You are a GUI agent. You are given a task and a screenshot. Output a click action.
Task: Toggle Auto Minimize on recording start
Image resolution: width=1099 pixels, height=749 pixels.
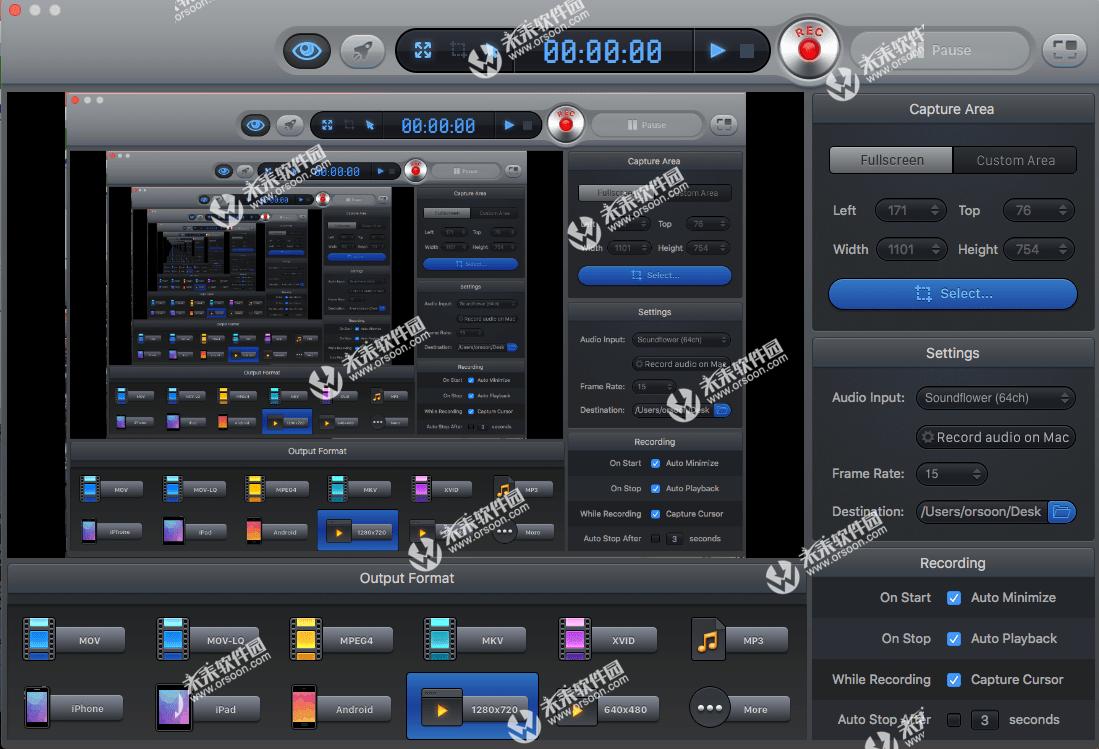point(953,597)
